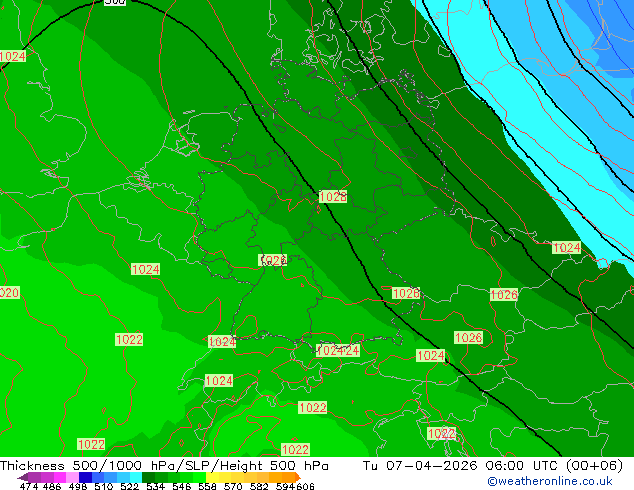Click the '594' legend value

pyautogui.click(x=285, y=486)
